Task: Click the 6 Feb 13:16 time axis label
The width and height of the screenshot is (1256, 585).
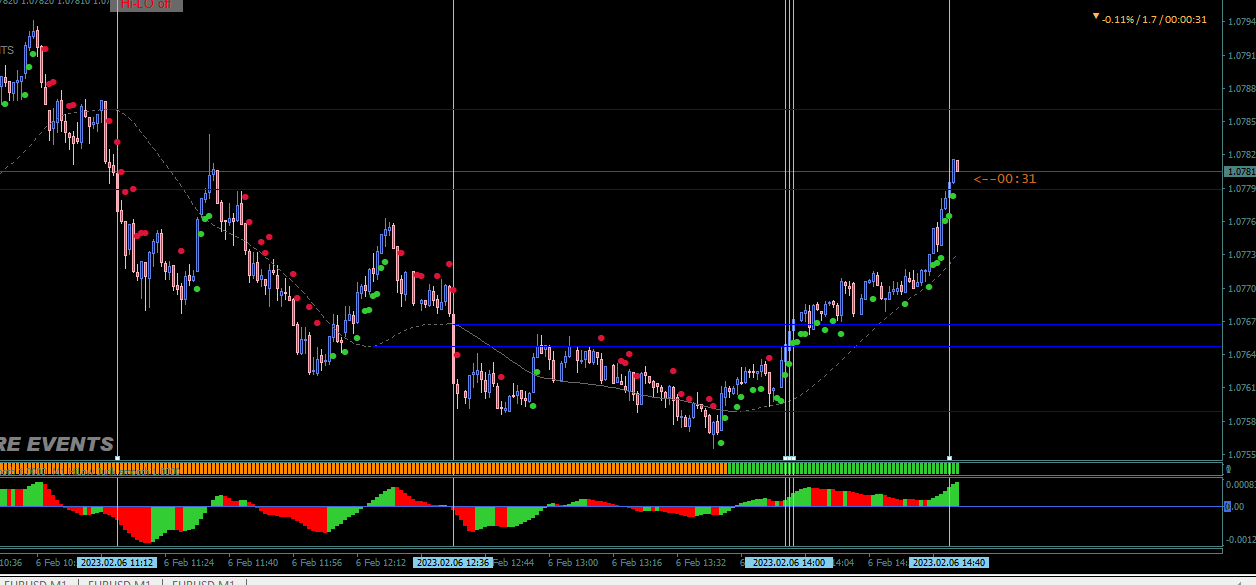Action: click(x=637, y=563)
